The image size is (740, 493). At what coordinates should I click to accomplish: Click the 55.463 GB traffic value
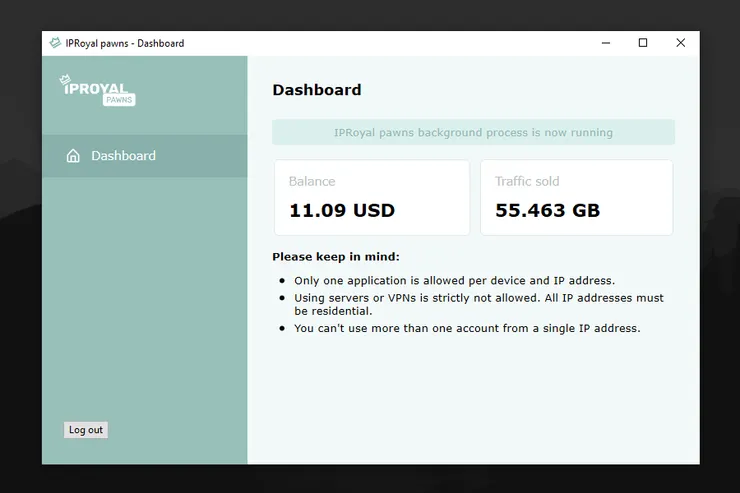548,211
